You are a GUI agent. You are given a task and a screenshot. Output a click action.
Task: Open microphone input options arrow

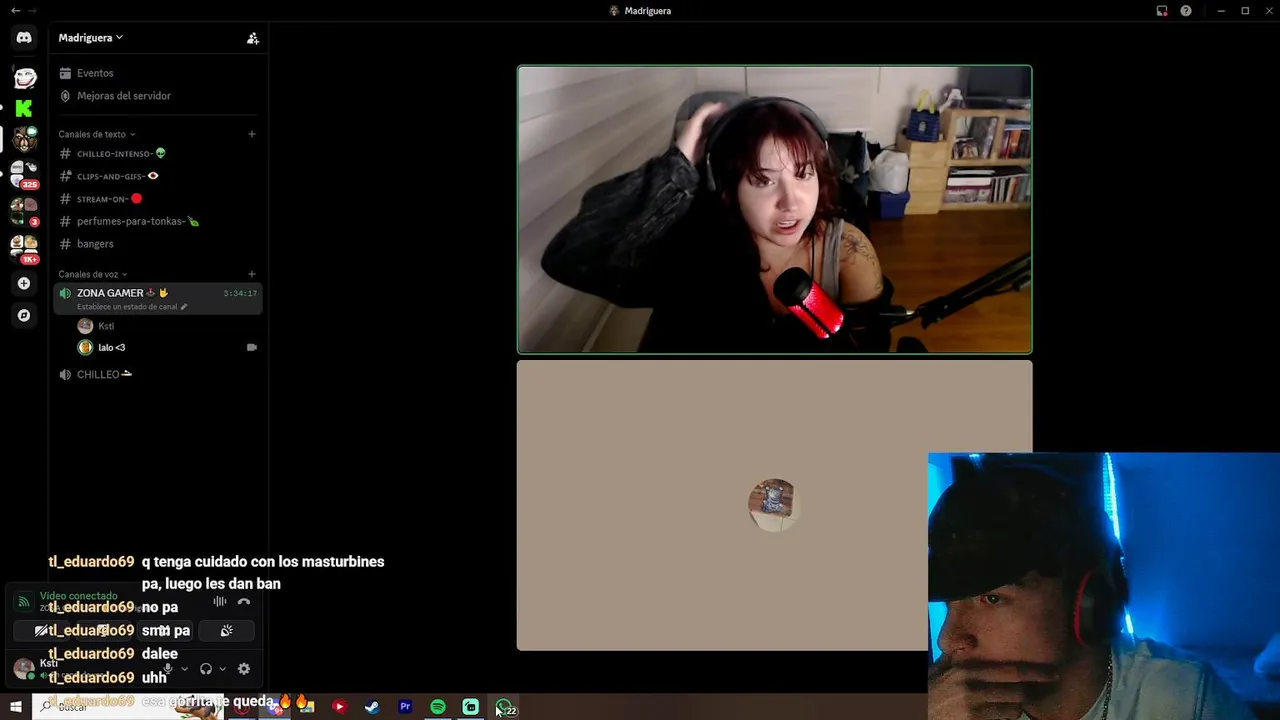[184, 669]
